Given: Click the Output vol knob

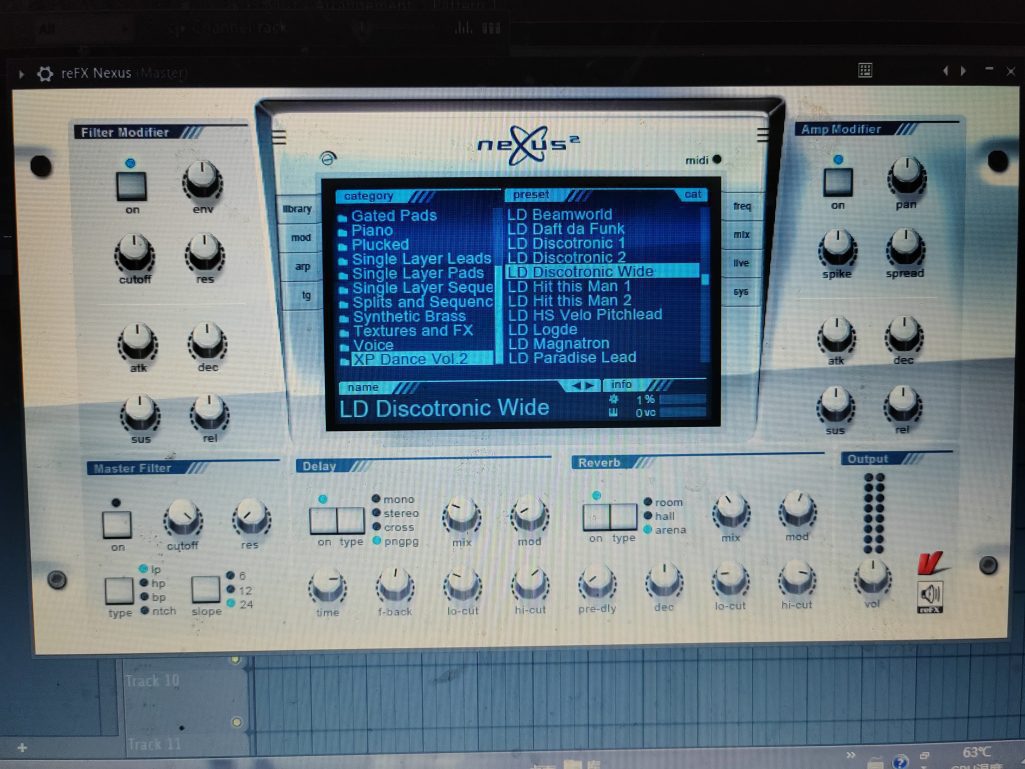Looking at the screenshot, I should (872, 577).
